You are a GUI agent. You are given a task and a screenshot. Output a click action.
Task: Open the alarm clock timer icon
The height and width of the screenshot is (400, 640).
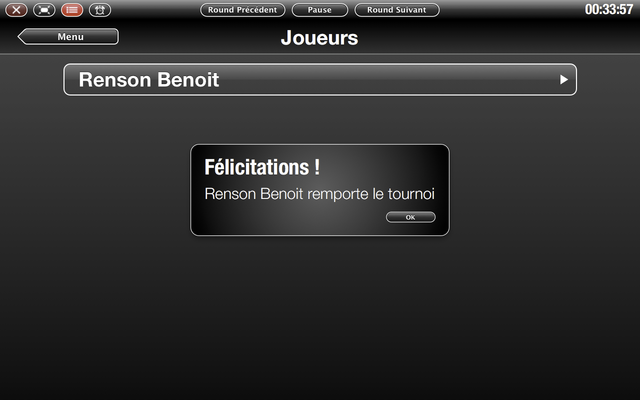click(x=100, y=10)
